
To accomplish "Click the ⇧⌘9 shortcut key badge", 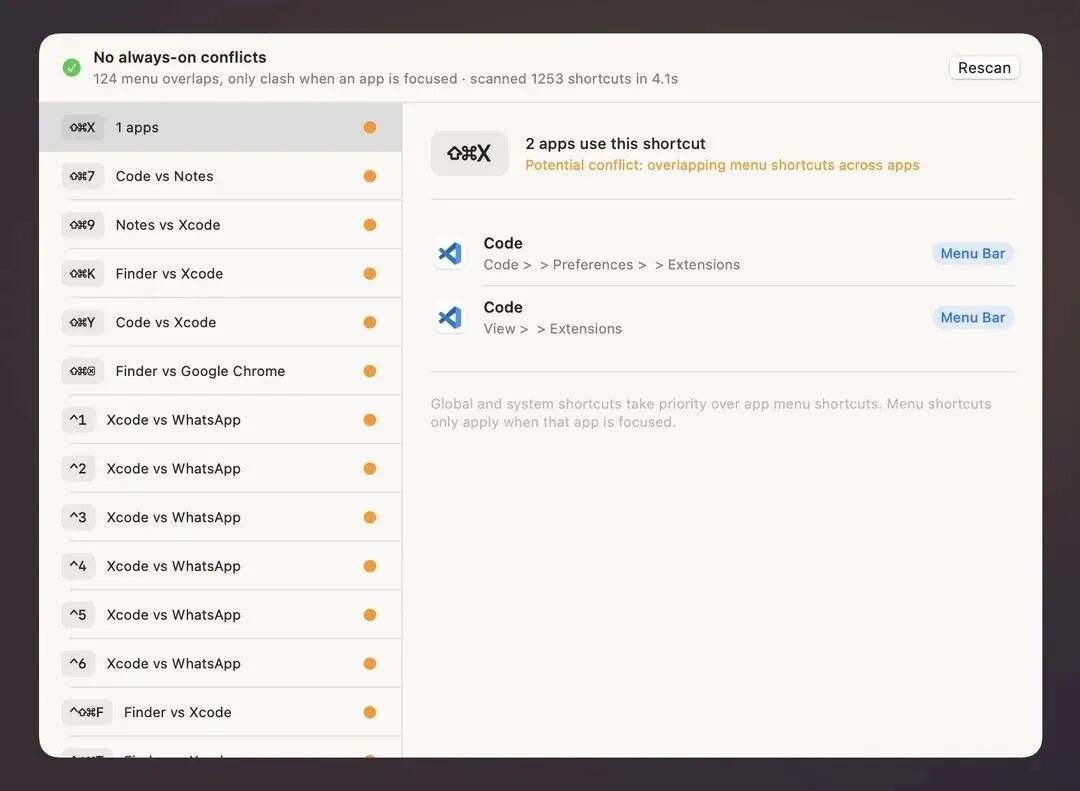I will click(83, 225).
